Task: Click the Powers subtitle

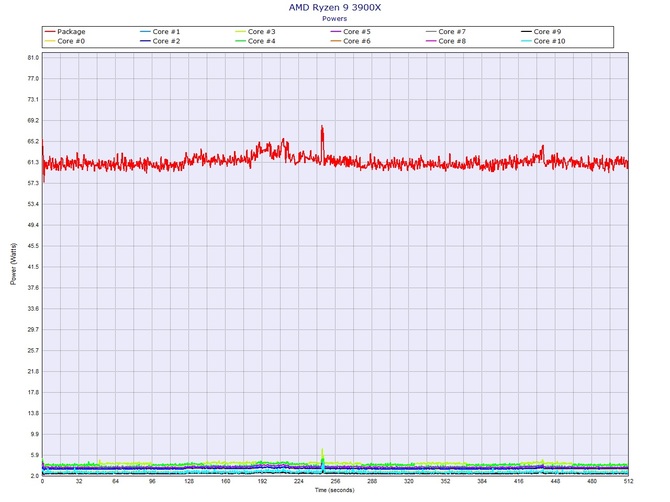Action: point(335,18)
